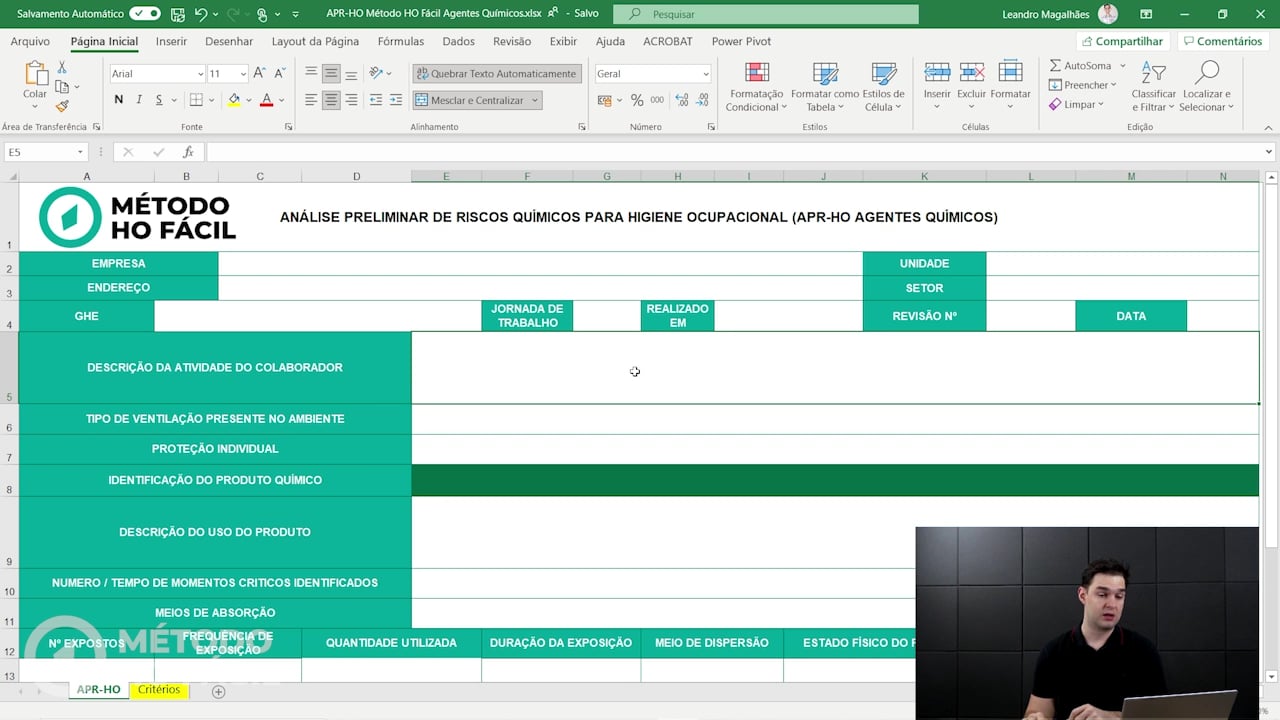Open the Geral number format dropdown
The image size is (1280, 720).
[x=705, y=74]
